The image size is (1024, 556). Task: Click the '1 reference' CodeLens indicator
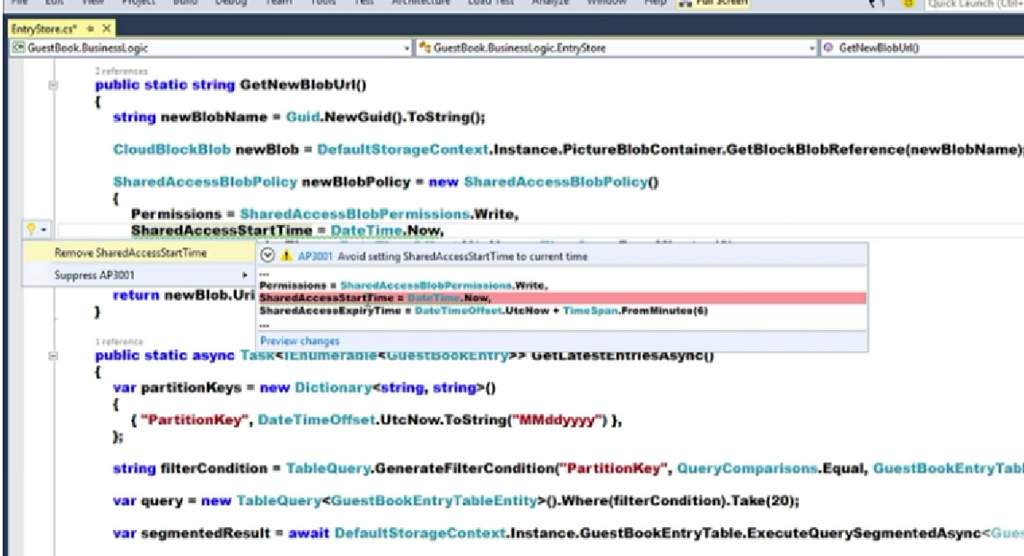coord(119,341)
